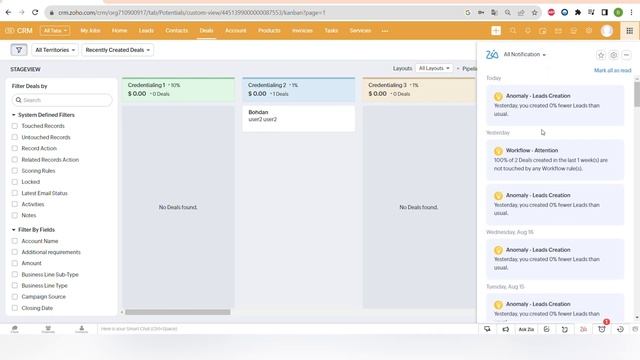Check the Amount field filter

[15, 263]
